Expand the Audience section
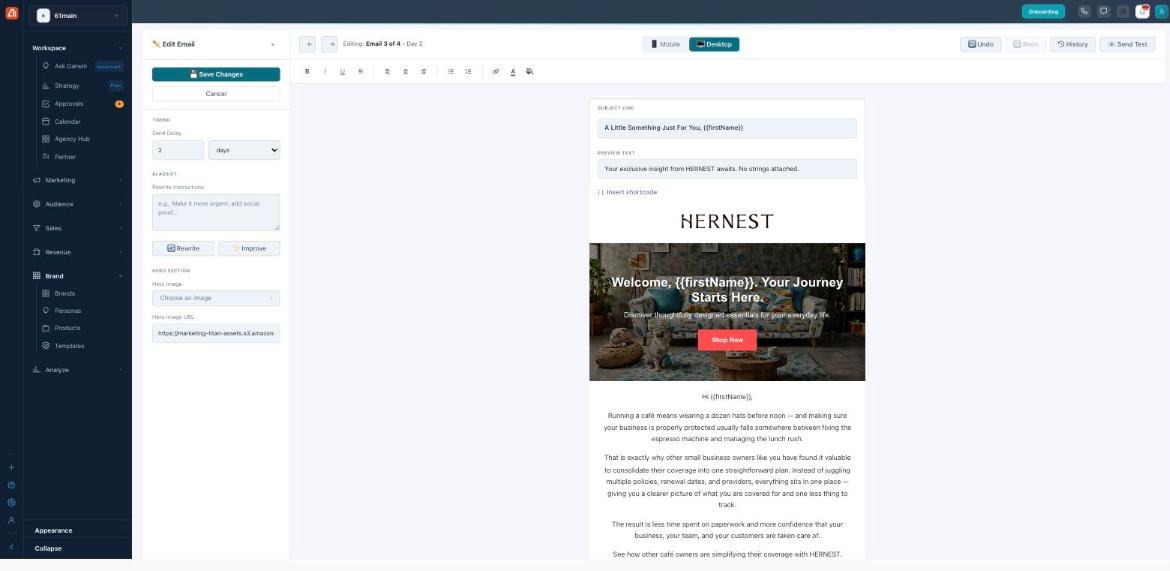This screenshot has width=1170, height=571. [78, 204]
